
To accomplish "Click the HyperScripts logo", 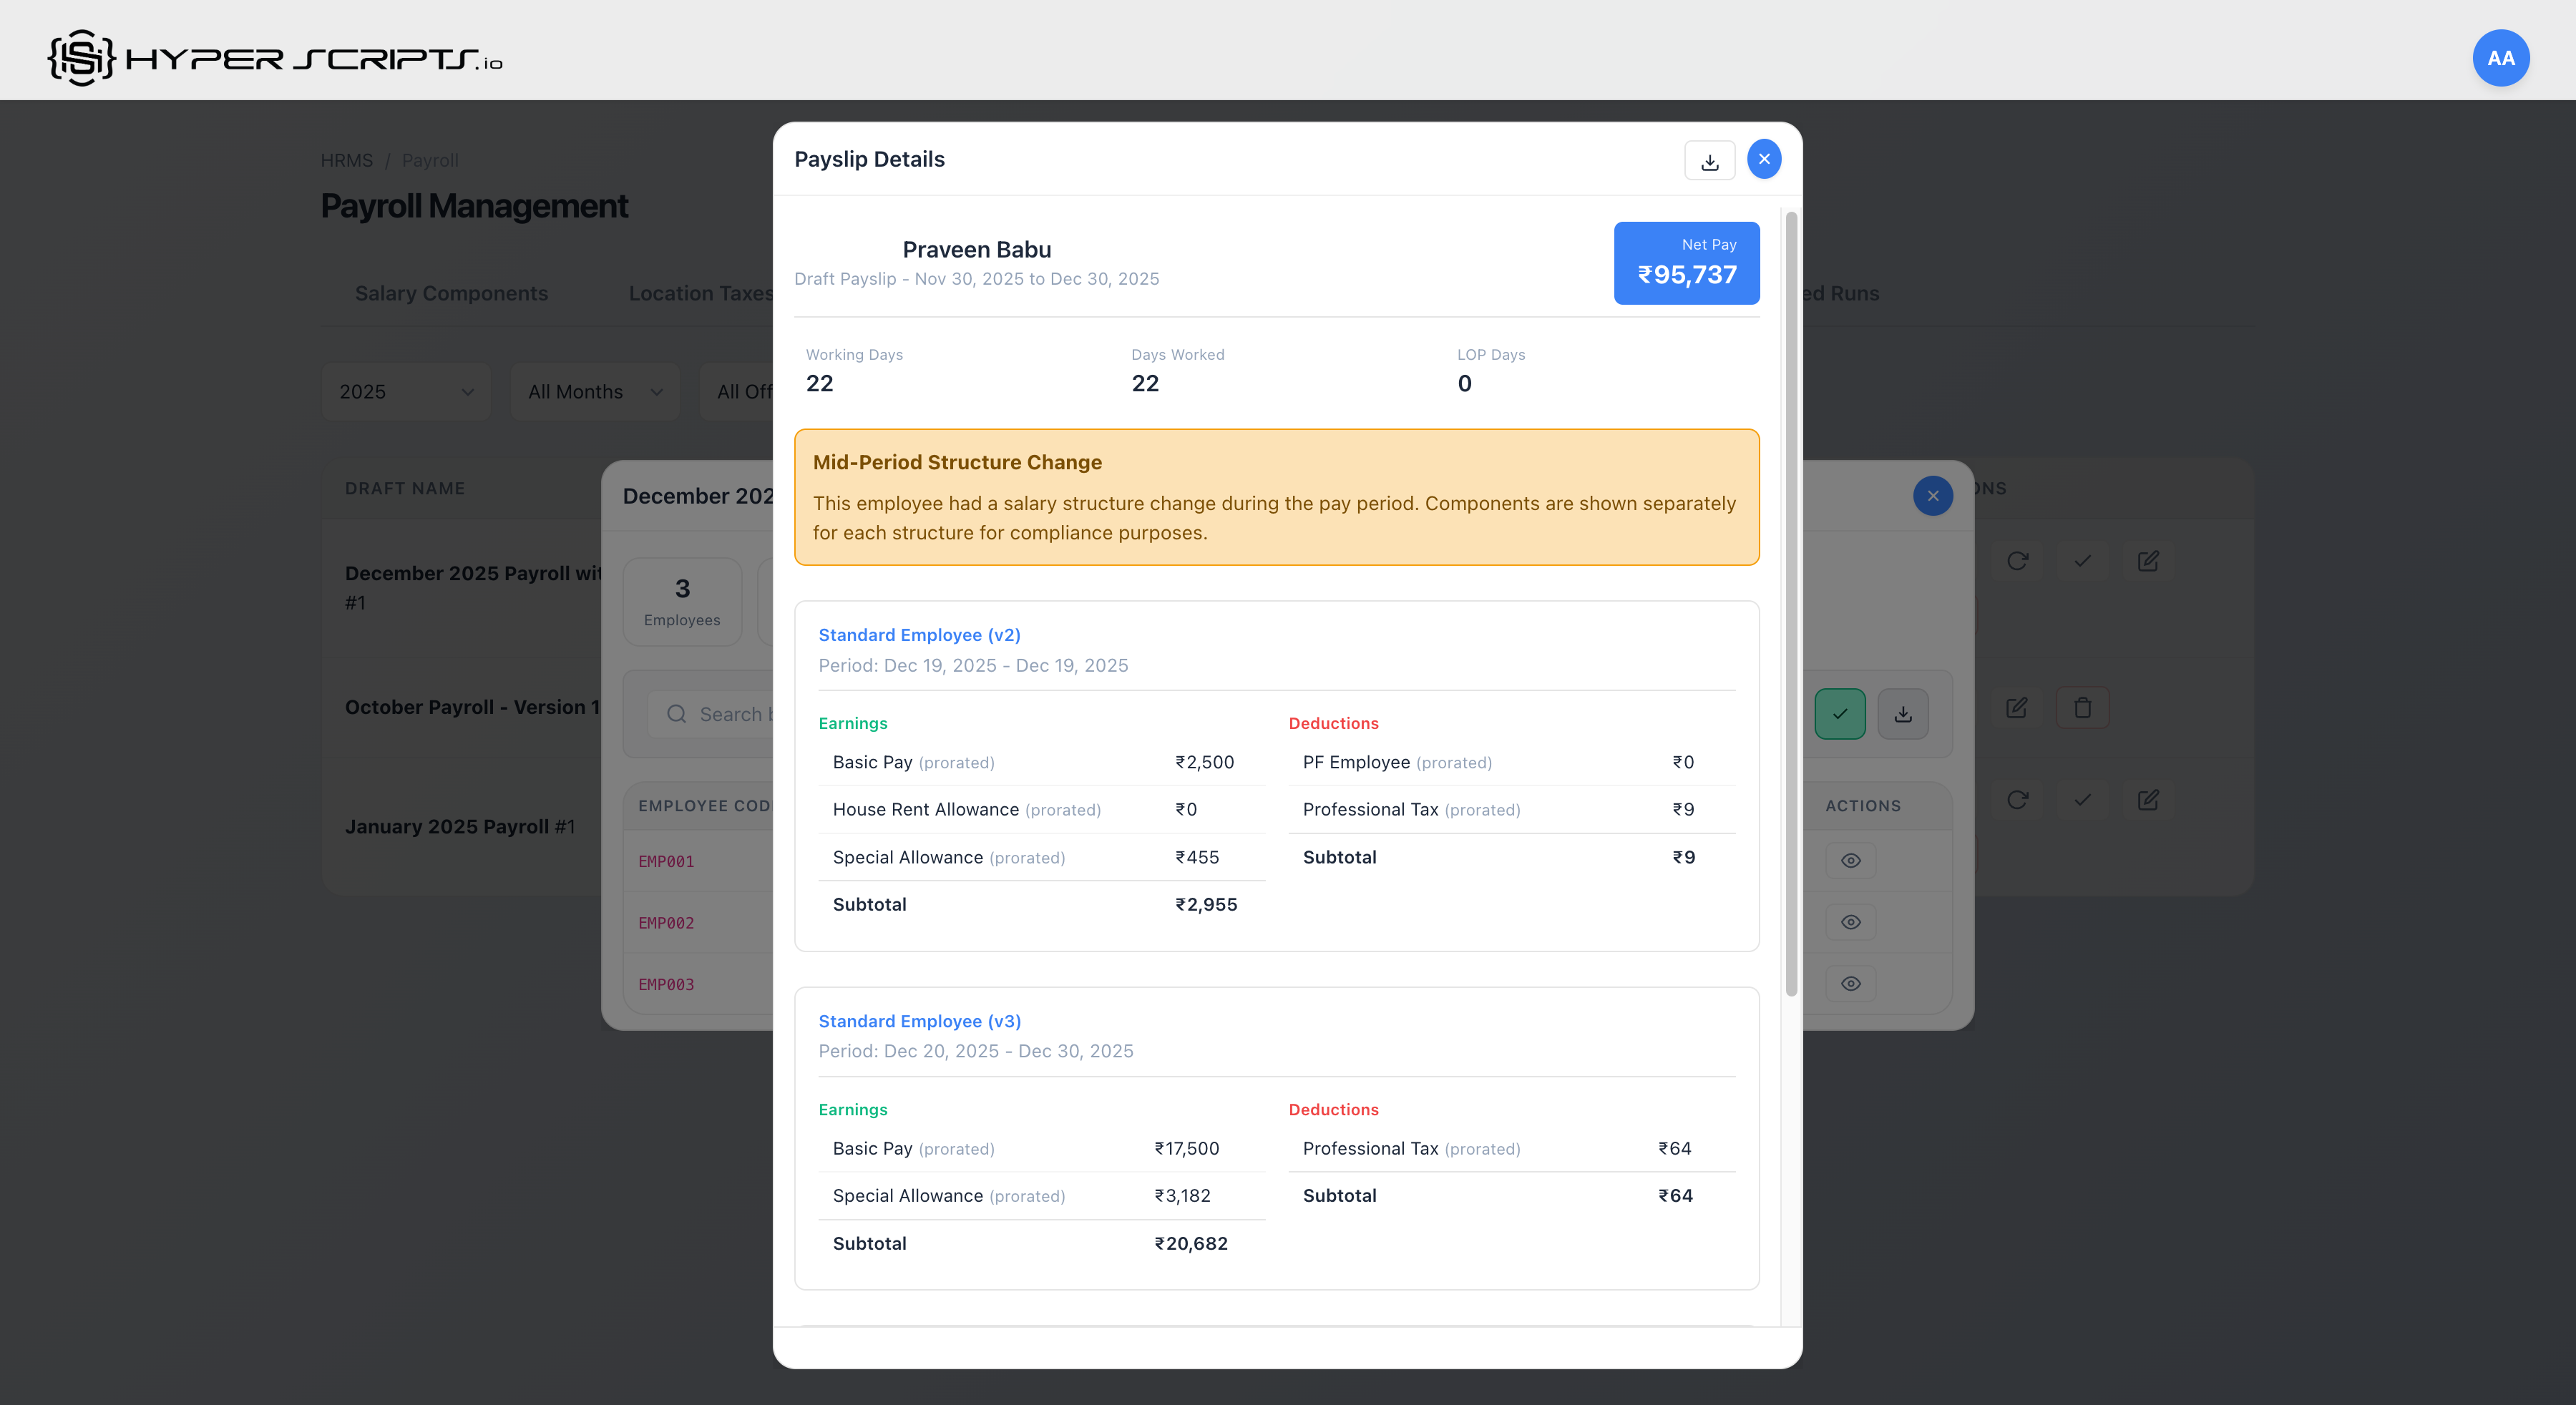I will click(x=275, y=58).
